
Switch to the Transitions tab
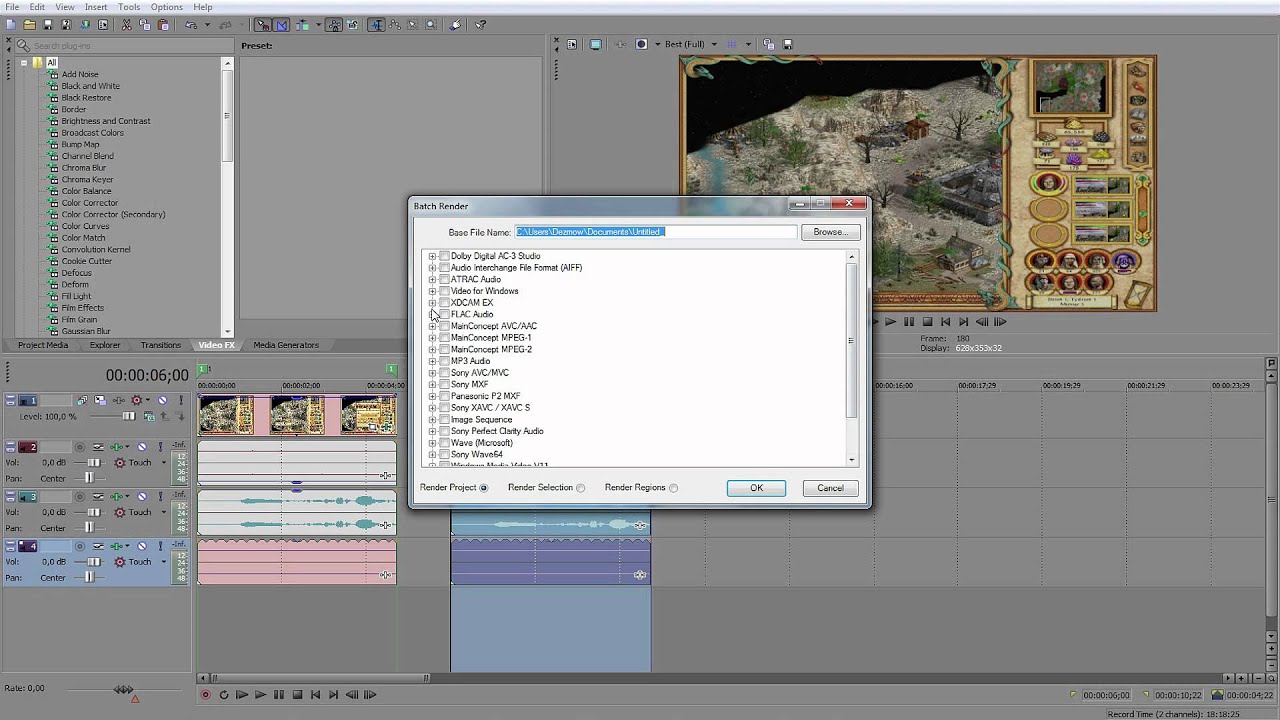160,345
